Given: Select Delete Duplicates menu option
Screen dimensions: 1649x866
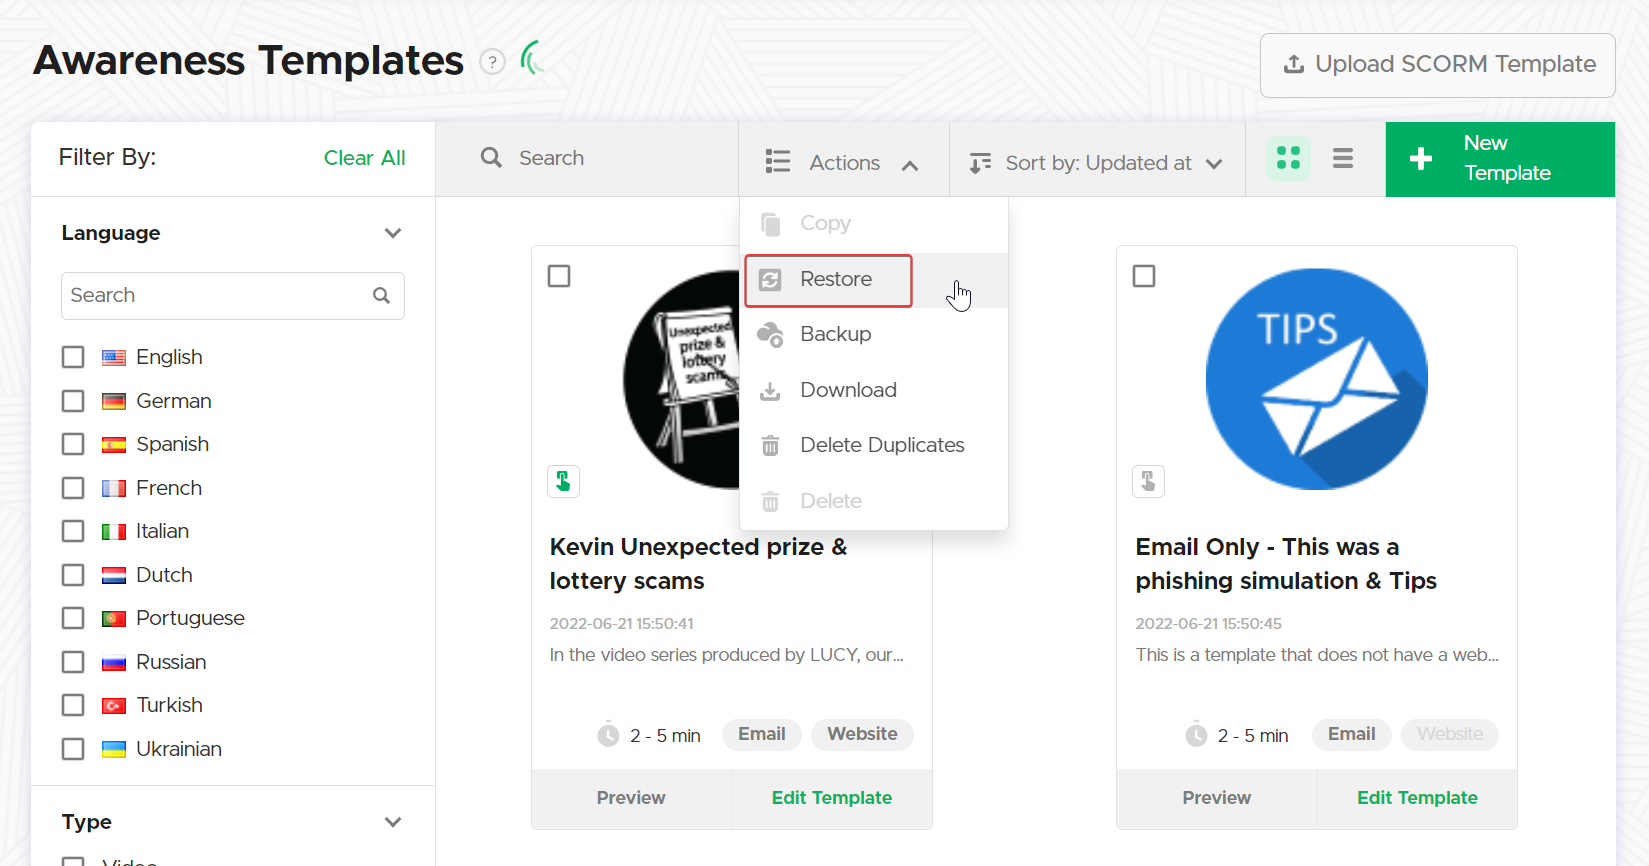Looking at the screenshot, I should point(881,445).
